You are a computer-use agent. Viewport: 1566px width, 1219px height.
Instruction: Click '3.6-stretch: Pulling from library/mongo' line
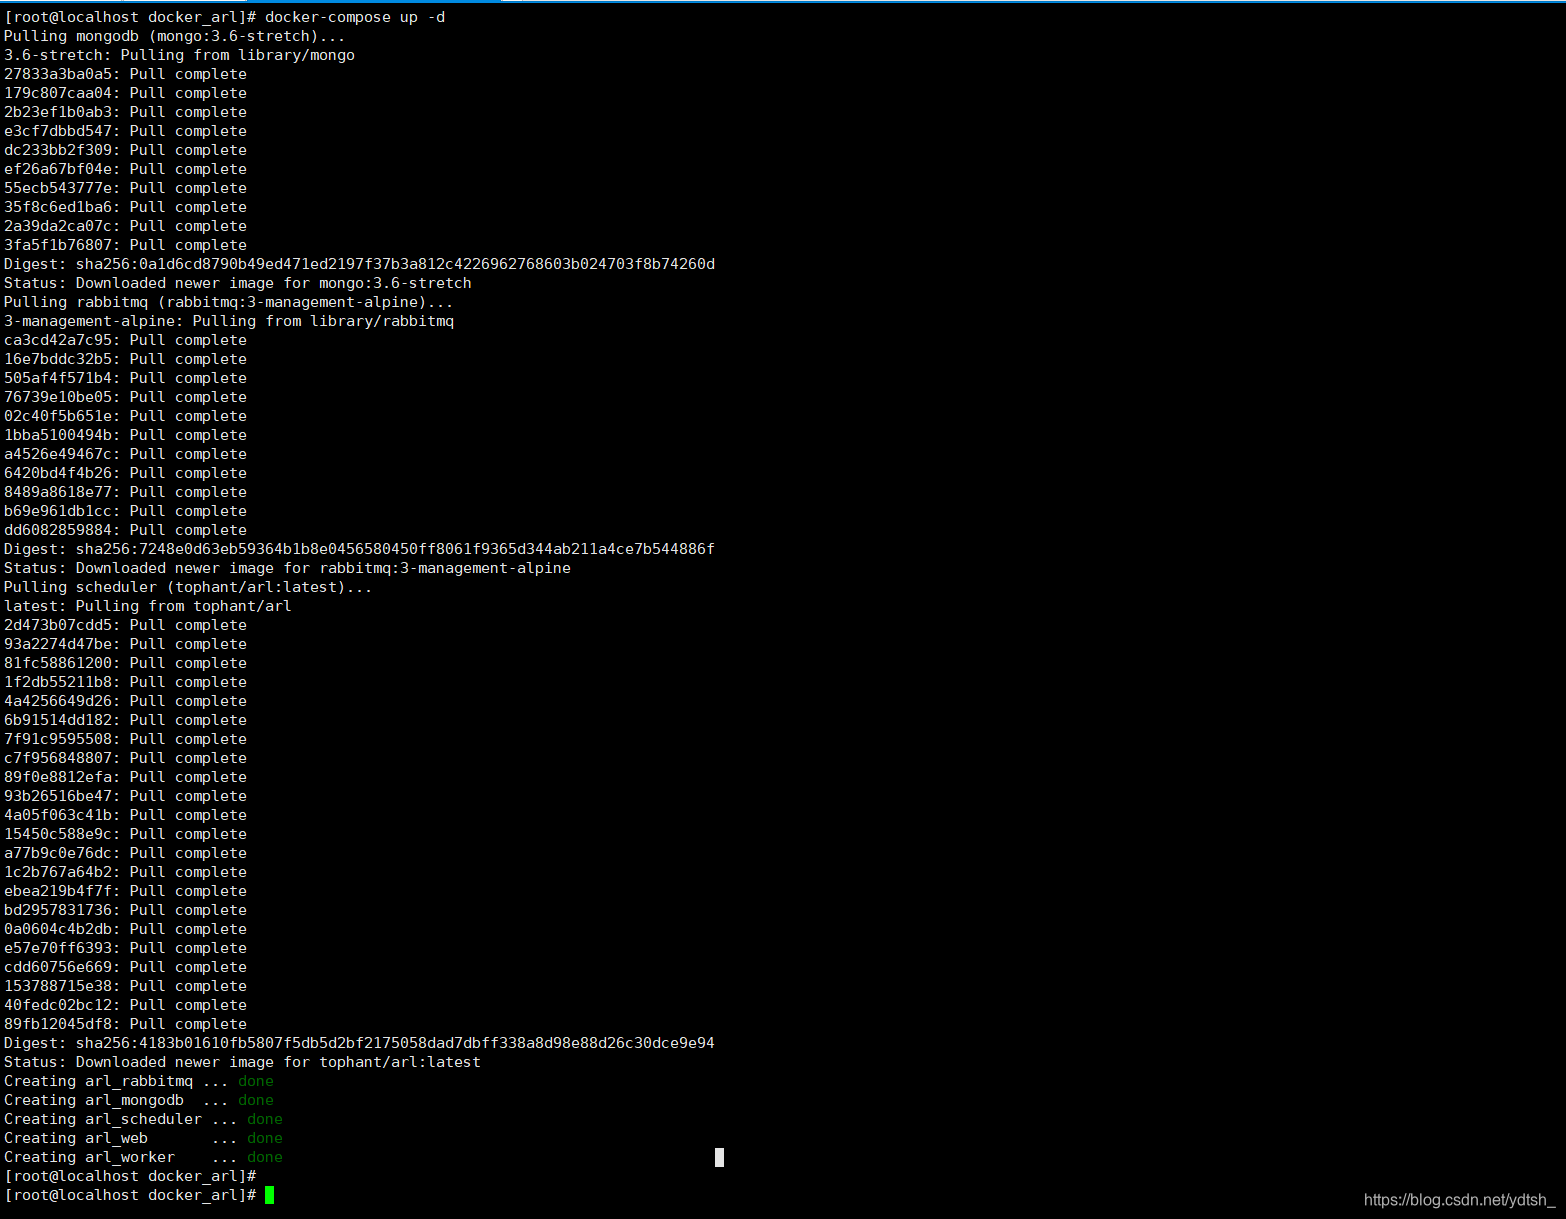[179, 55]
